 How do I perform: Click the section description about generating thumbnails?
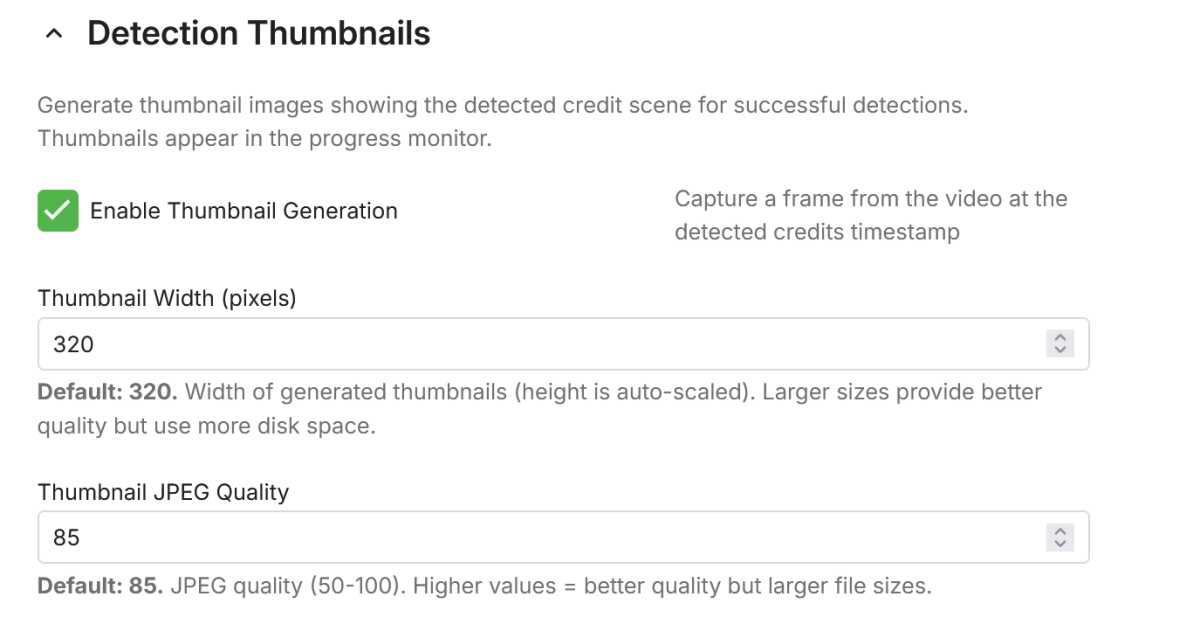point(502,105)
